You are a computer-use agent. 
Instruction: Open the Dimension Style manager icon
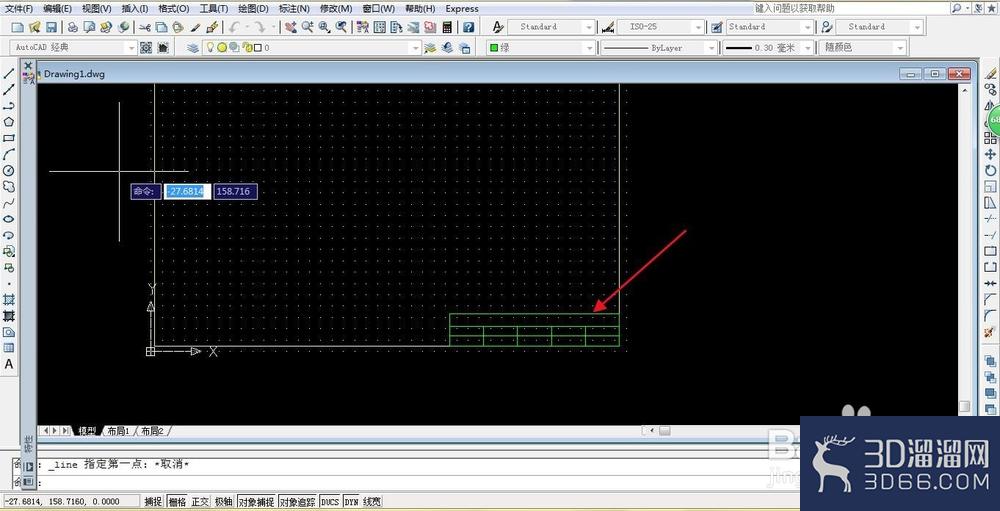(x=607, y=27)
